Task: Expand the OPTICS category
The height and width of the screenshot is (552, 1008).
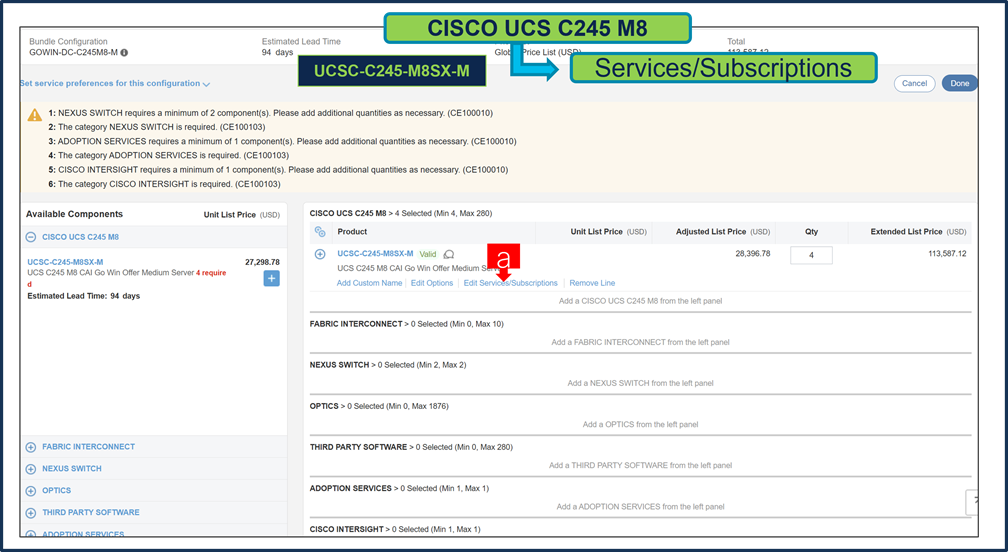Action: 31,490
